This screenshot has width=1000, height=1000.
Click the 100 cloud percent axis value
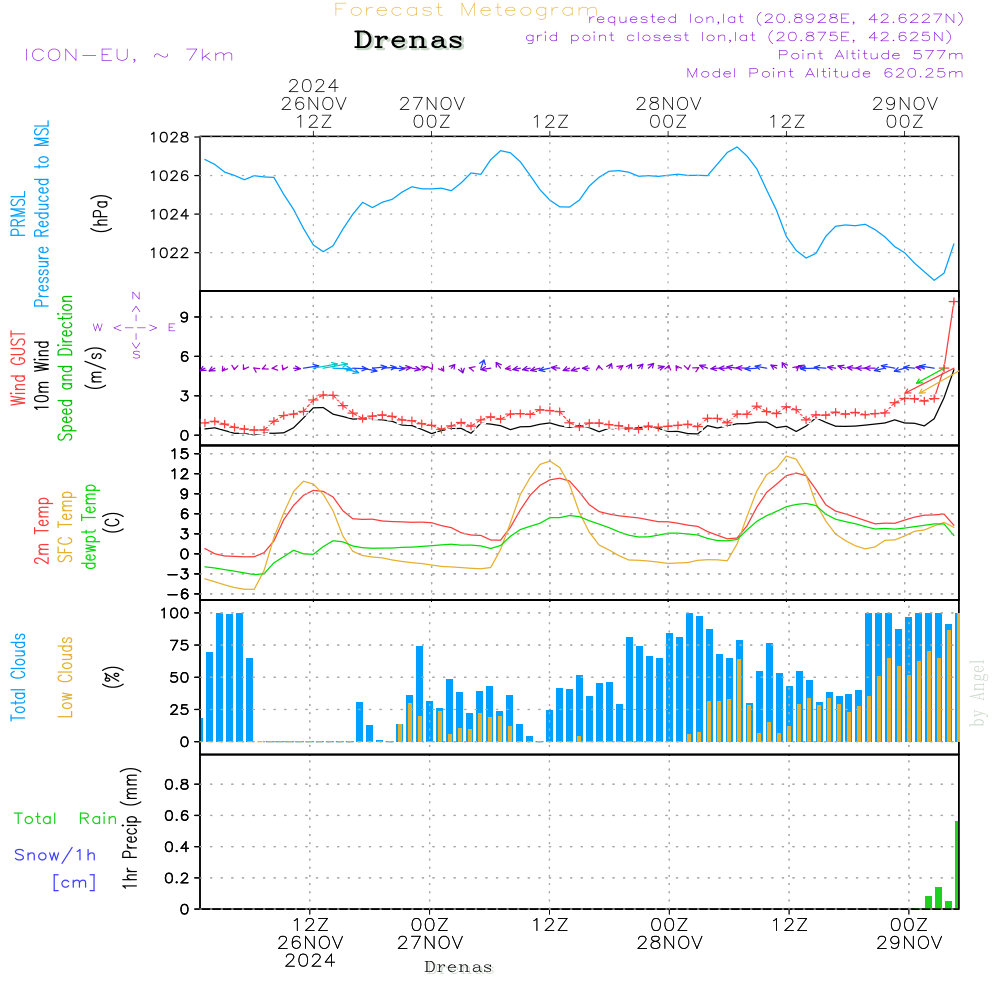(x=175, y=614)
